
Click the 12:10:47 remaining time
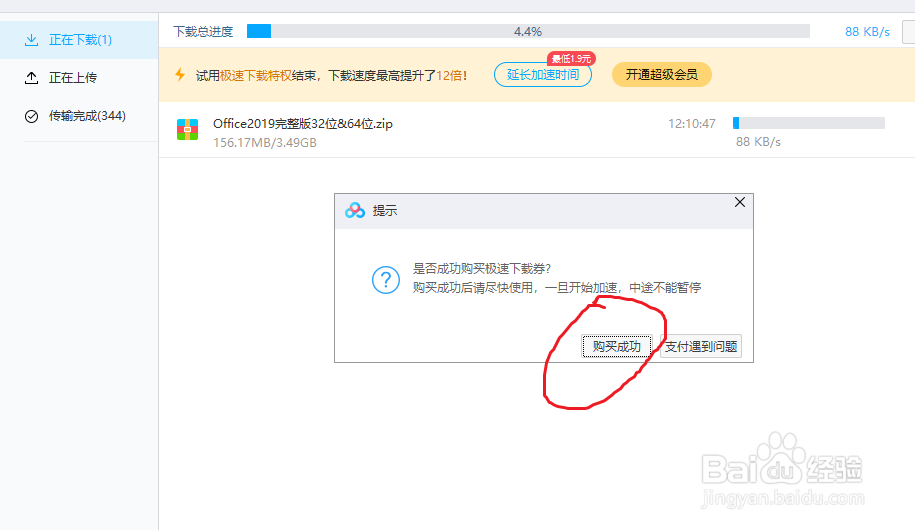692,124
